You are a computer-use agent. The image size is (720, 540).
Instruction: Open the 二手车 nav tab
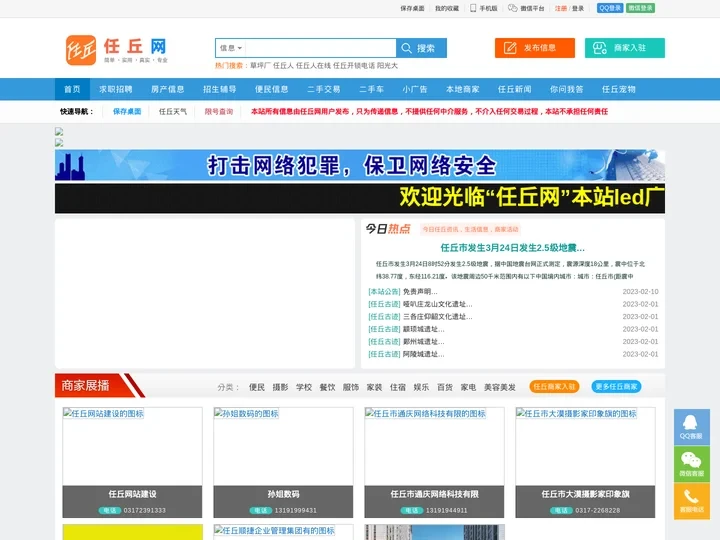point(371,89)
